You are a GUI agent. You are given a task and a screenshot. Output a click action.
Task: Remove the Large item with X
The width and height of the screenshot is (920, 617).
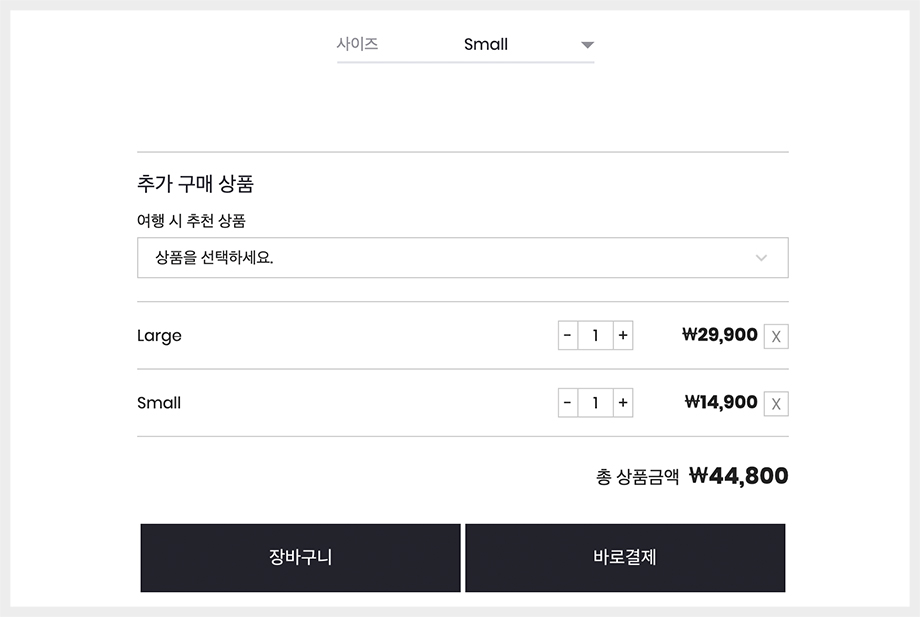[776, 337]
